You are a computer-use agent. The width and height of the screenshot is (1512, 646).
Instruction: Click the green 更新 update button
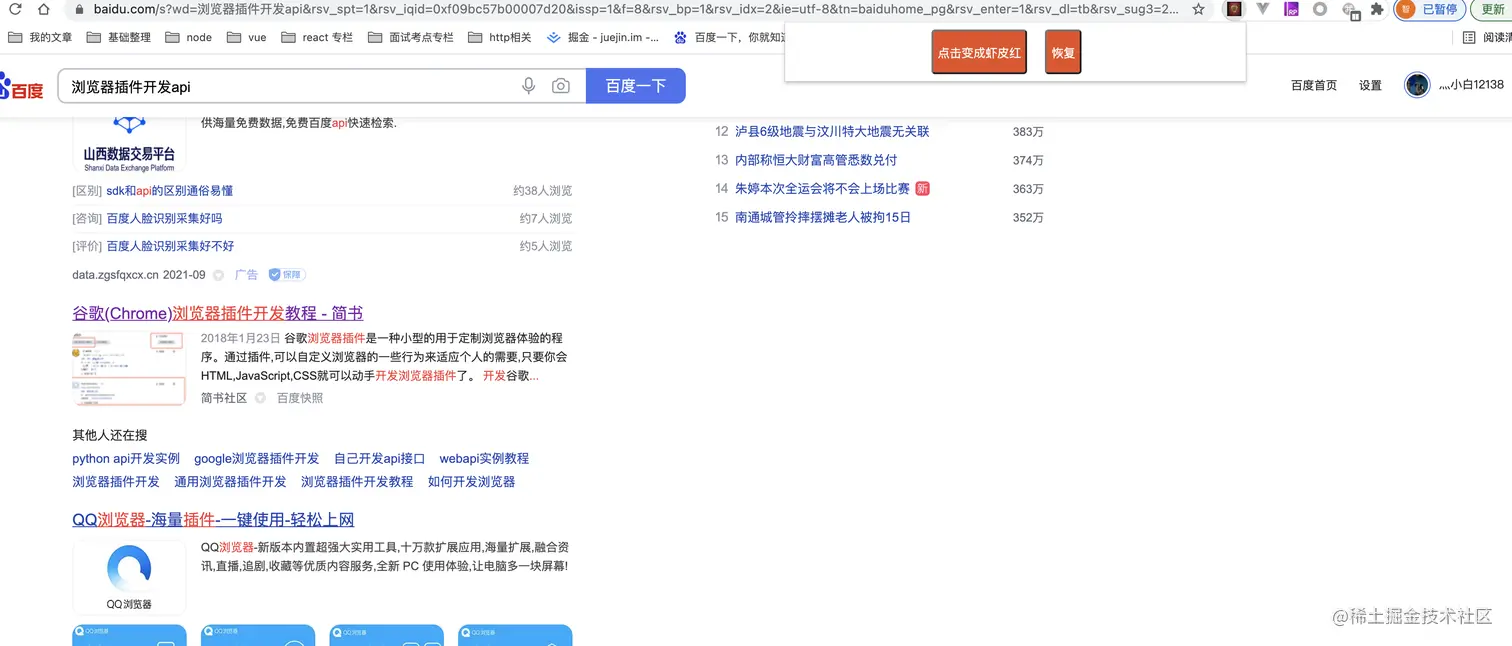[1491, 9]
